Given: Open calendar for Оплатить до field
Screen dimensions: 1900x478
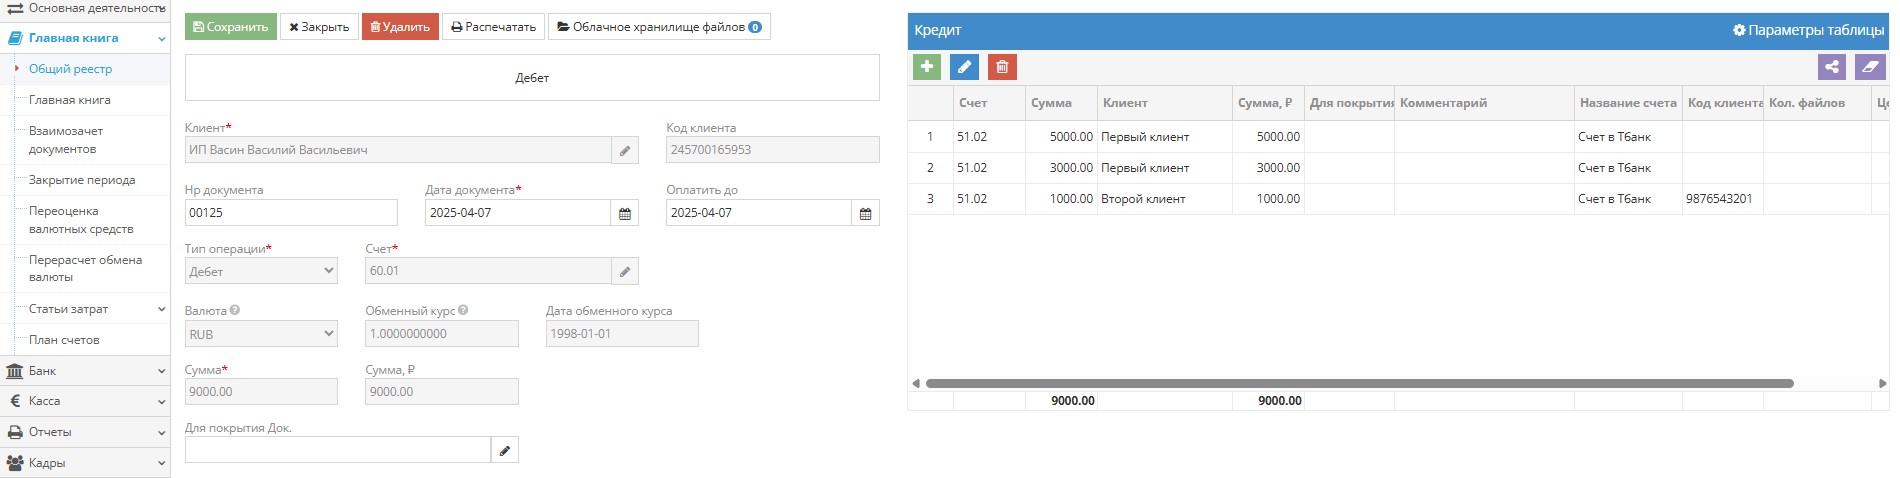Looking at the screenshot, I should click(866, 213).
